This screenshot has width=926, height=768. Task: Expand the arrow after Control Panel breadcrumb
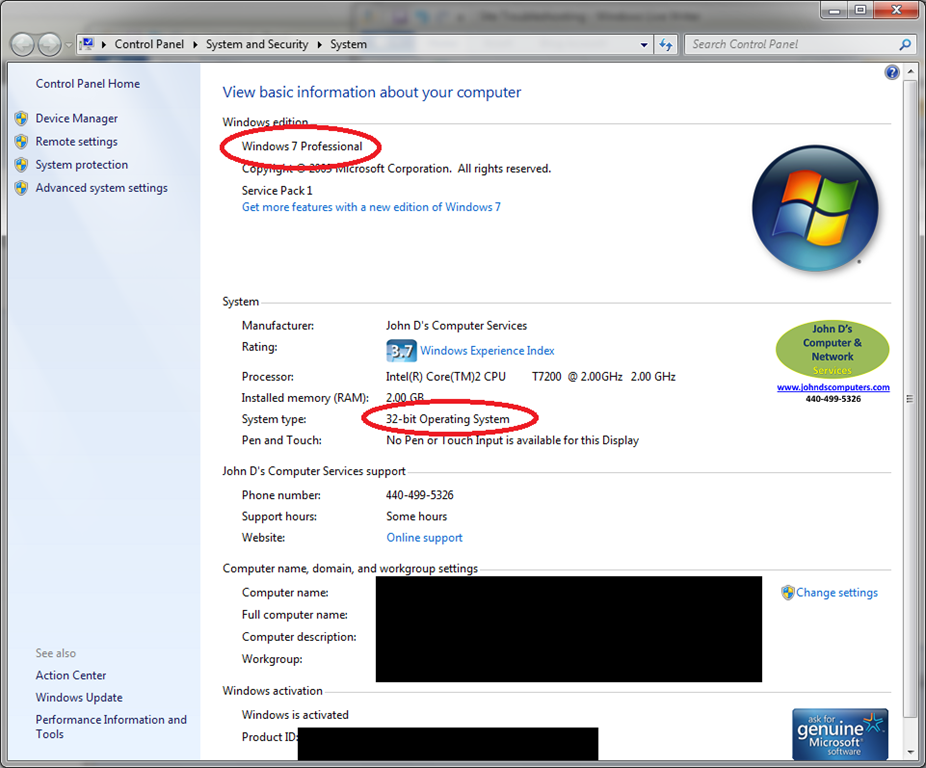point(195,44)
